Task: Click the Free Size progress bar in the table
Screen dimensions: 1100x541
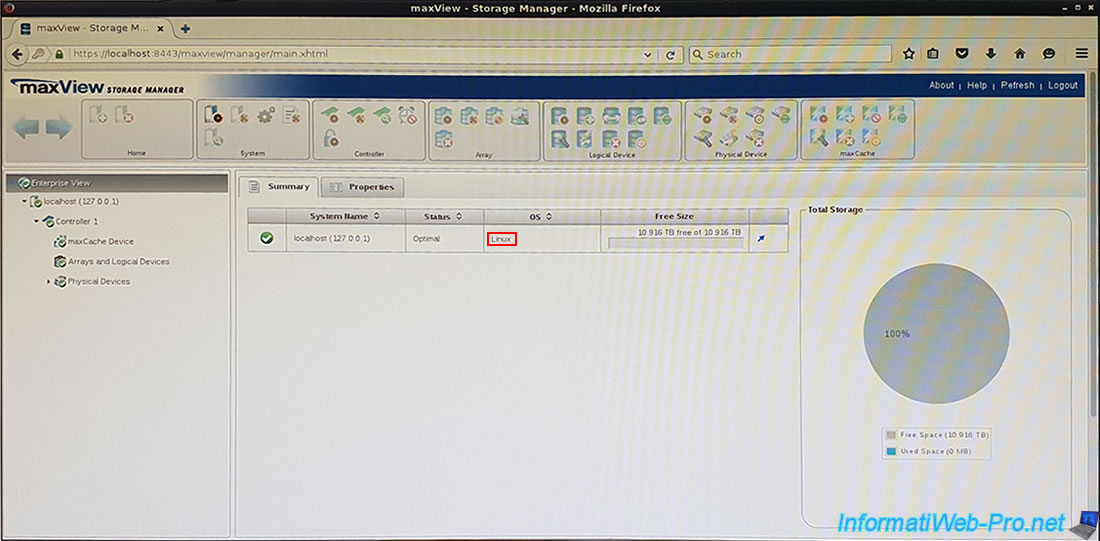Action: click(676, 243)
